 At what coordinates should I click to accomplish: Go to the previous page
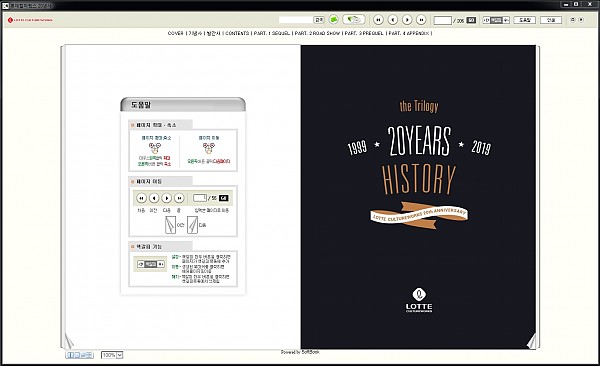[x=393, y=20]
